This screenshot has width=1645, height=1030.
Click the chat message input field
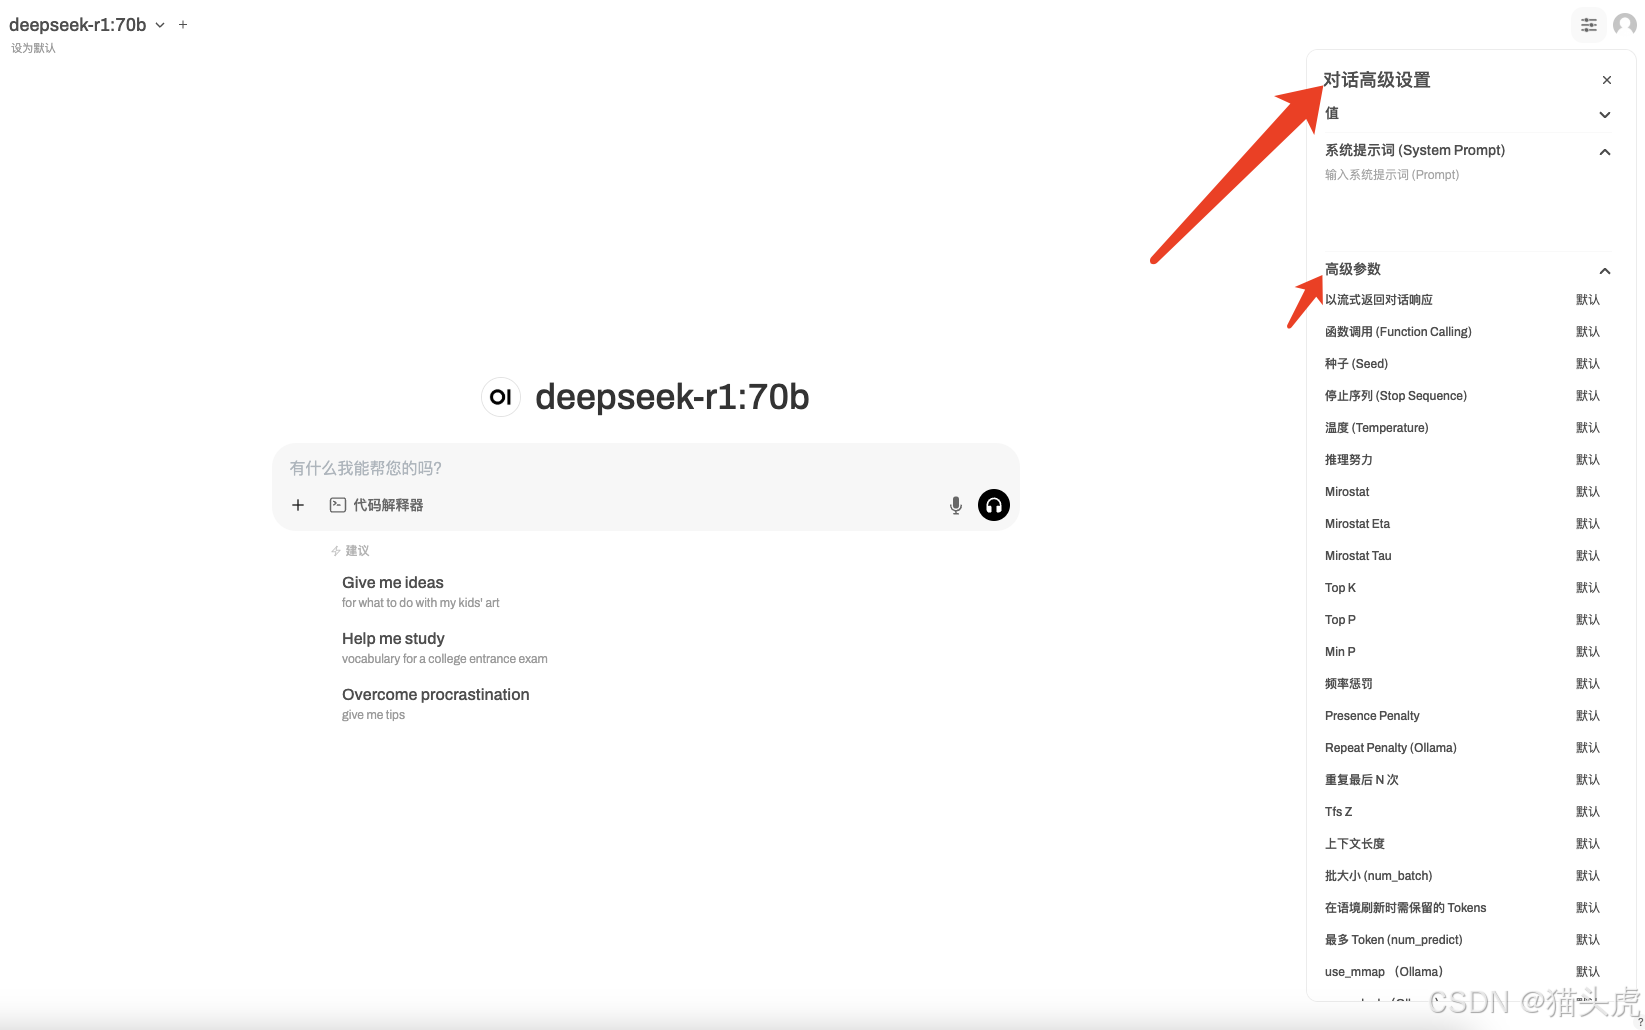[646, 468]
